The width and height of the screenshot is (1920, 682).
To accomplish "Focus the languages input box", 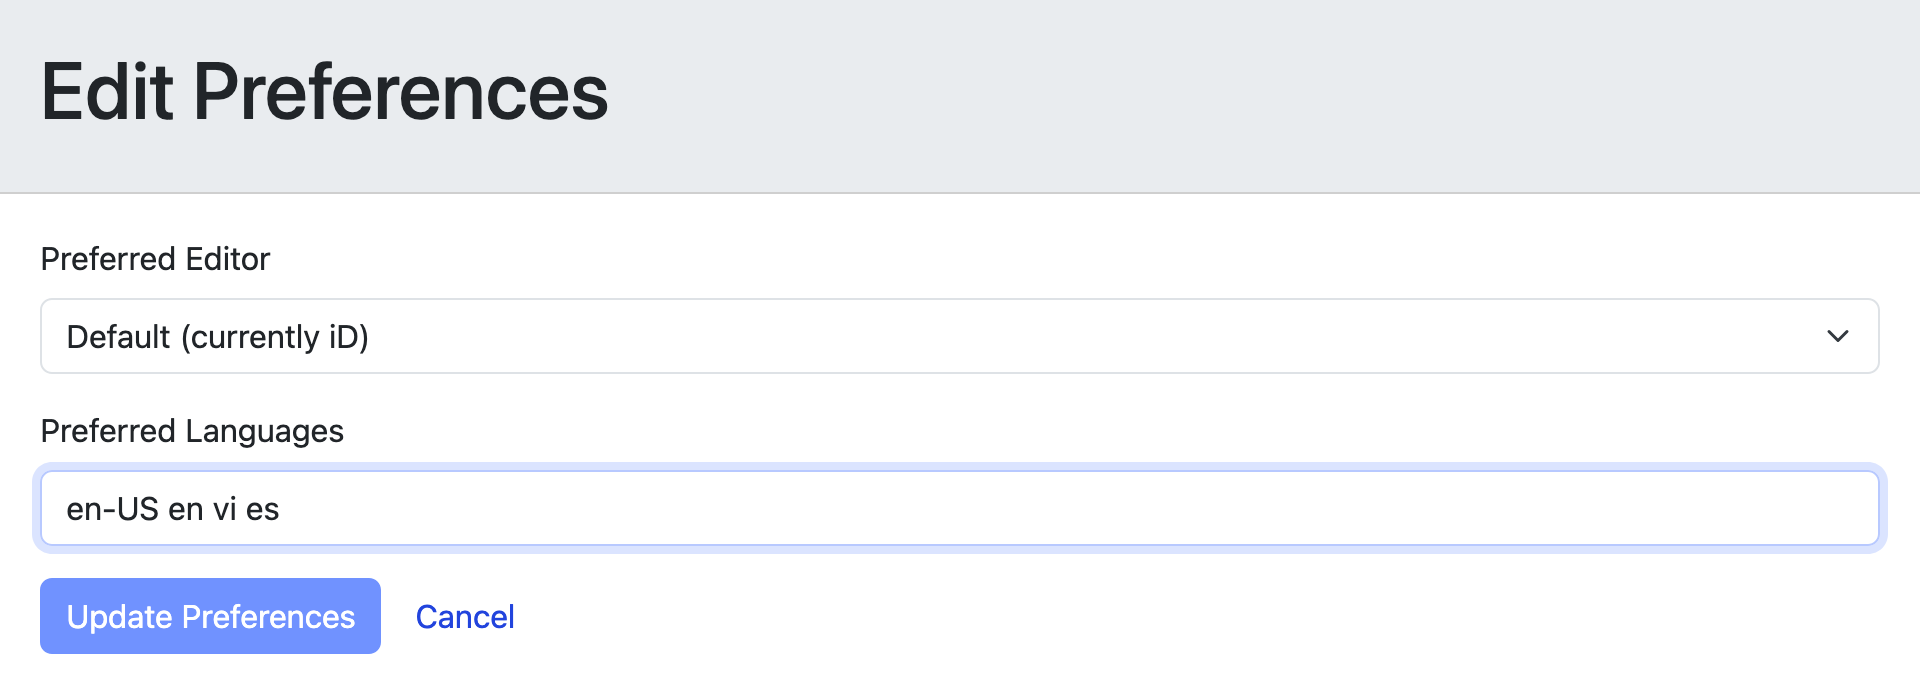I will pos(958,509).
